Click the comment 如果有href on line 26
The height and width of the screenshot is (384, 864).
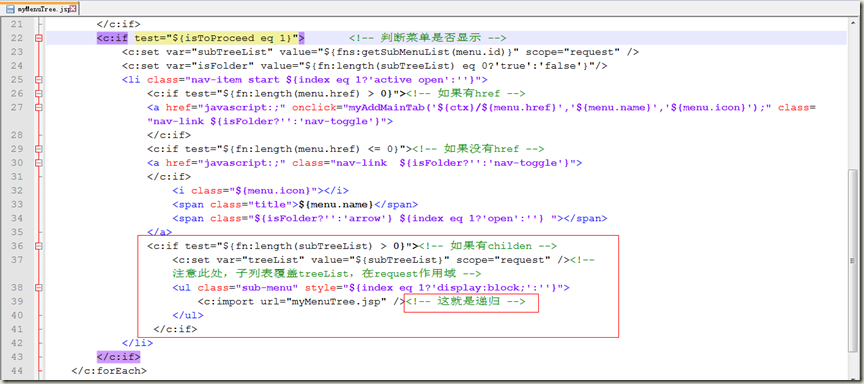pyautogui.click(x=467, y=94)
